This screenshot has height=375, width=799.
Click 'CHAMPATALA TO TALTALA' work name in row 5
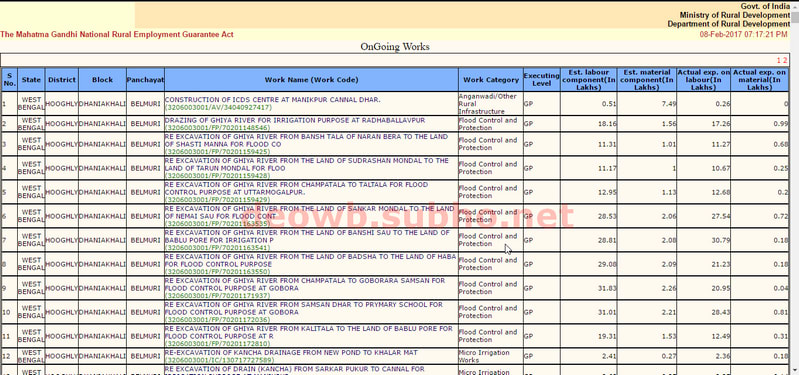point(297,189)
